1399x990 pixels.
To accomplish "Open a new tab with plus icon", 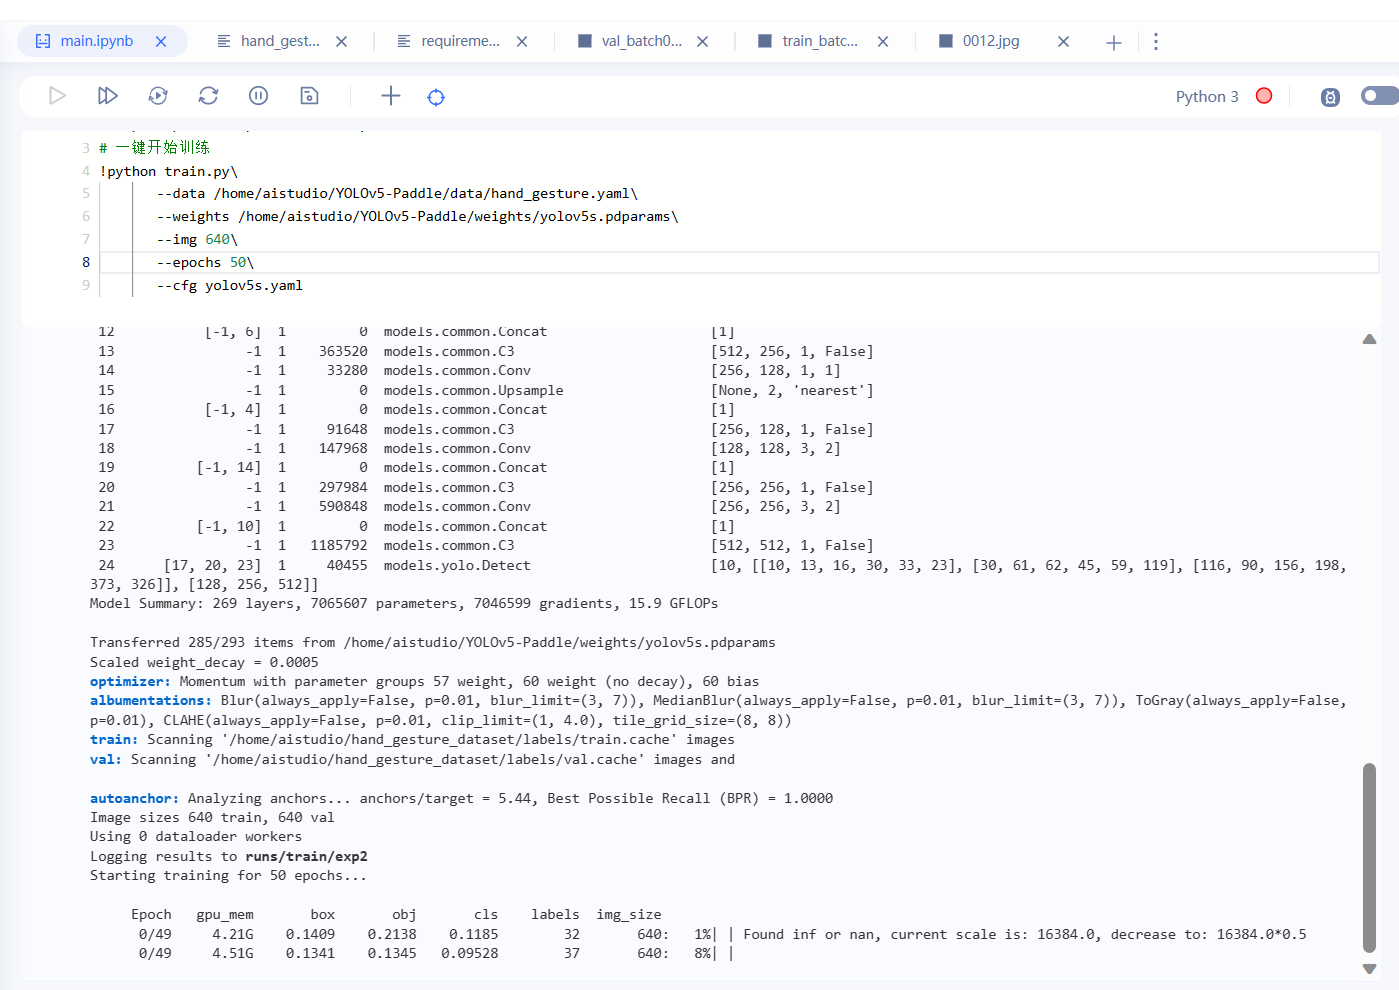I will 1114,42.
